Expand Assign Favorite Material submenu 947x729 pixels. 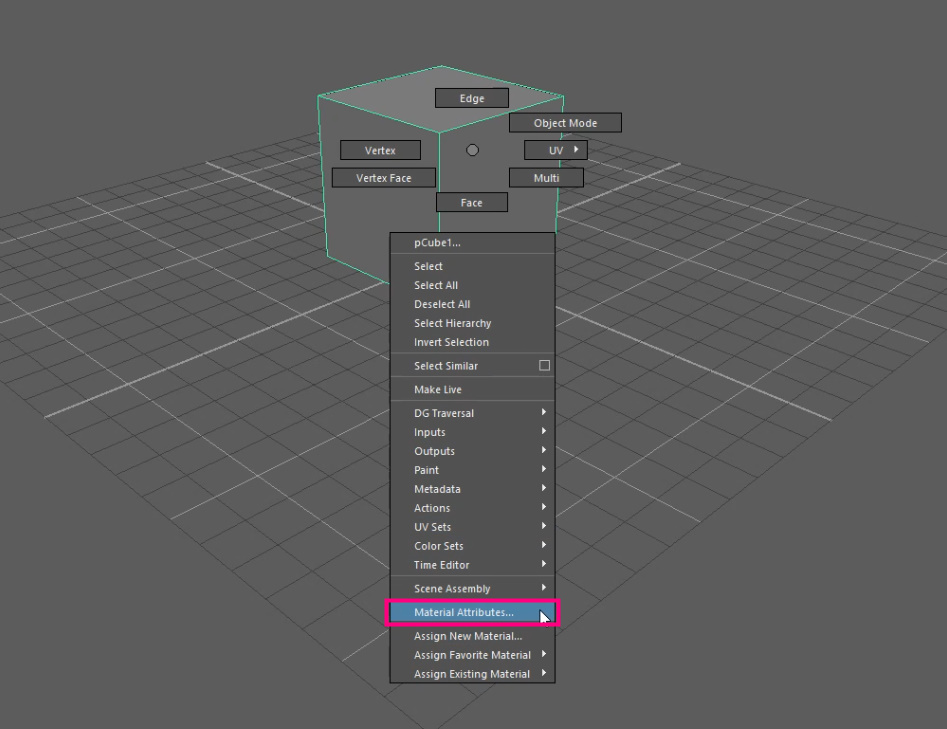(x=472, y=655)
